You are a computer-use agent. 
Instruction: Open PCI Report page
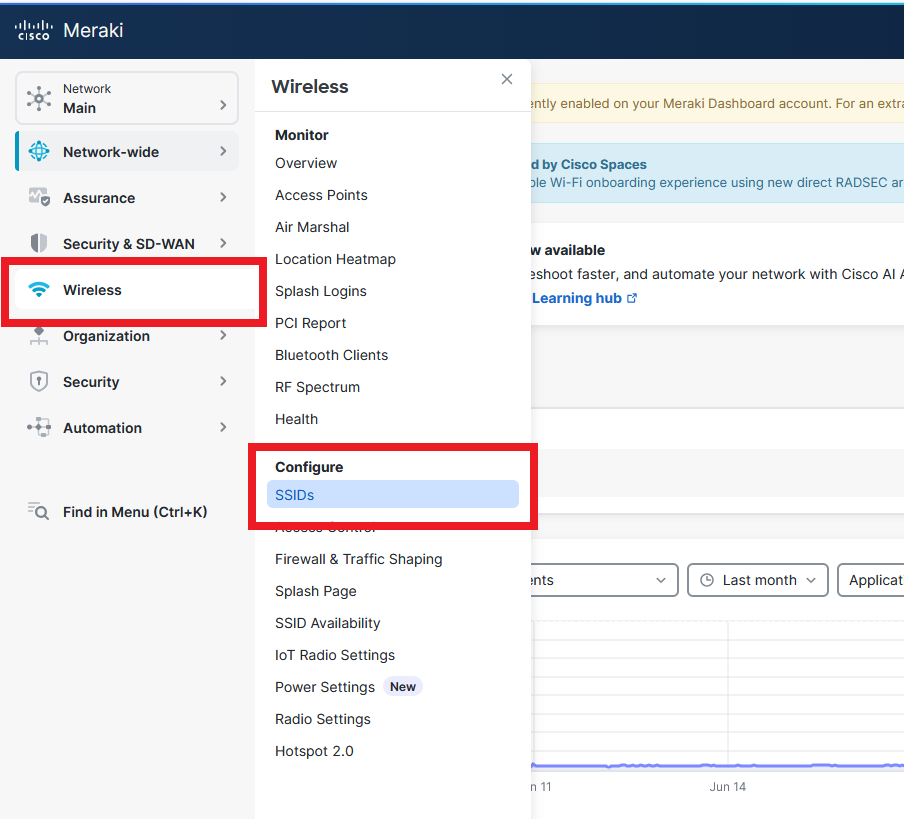pyautogui.click(x=310, y=323)
